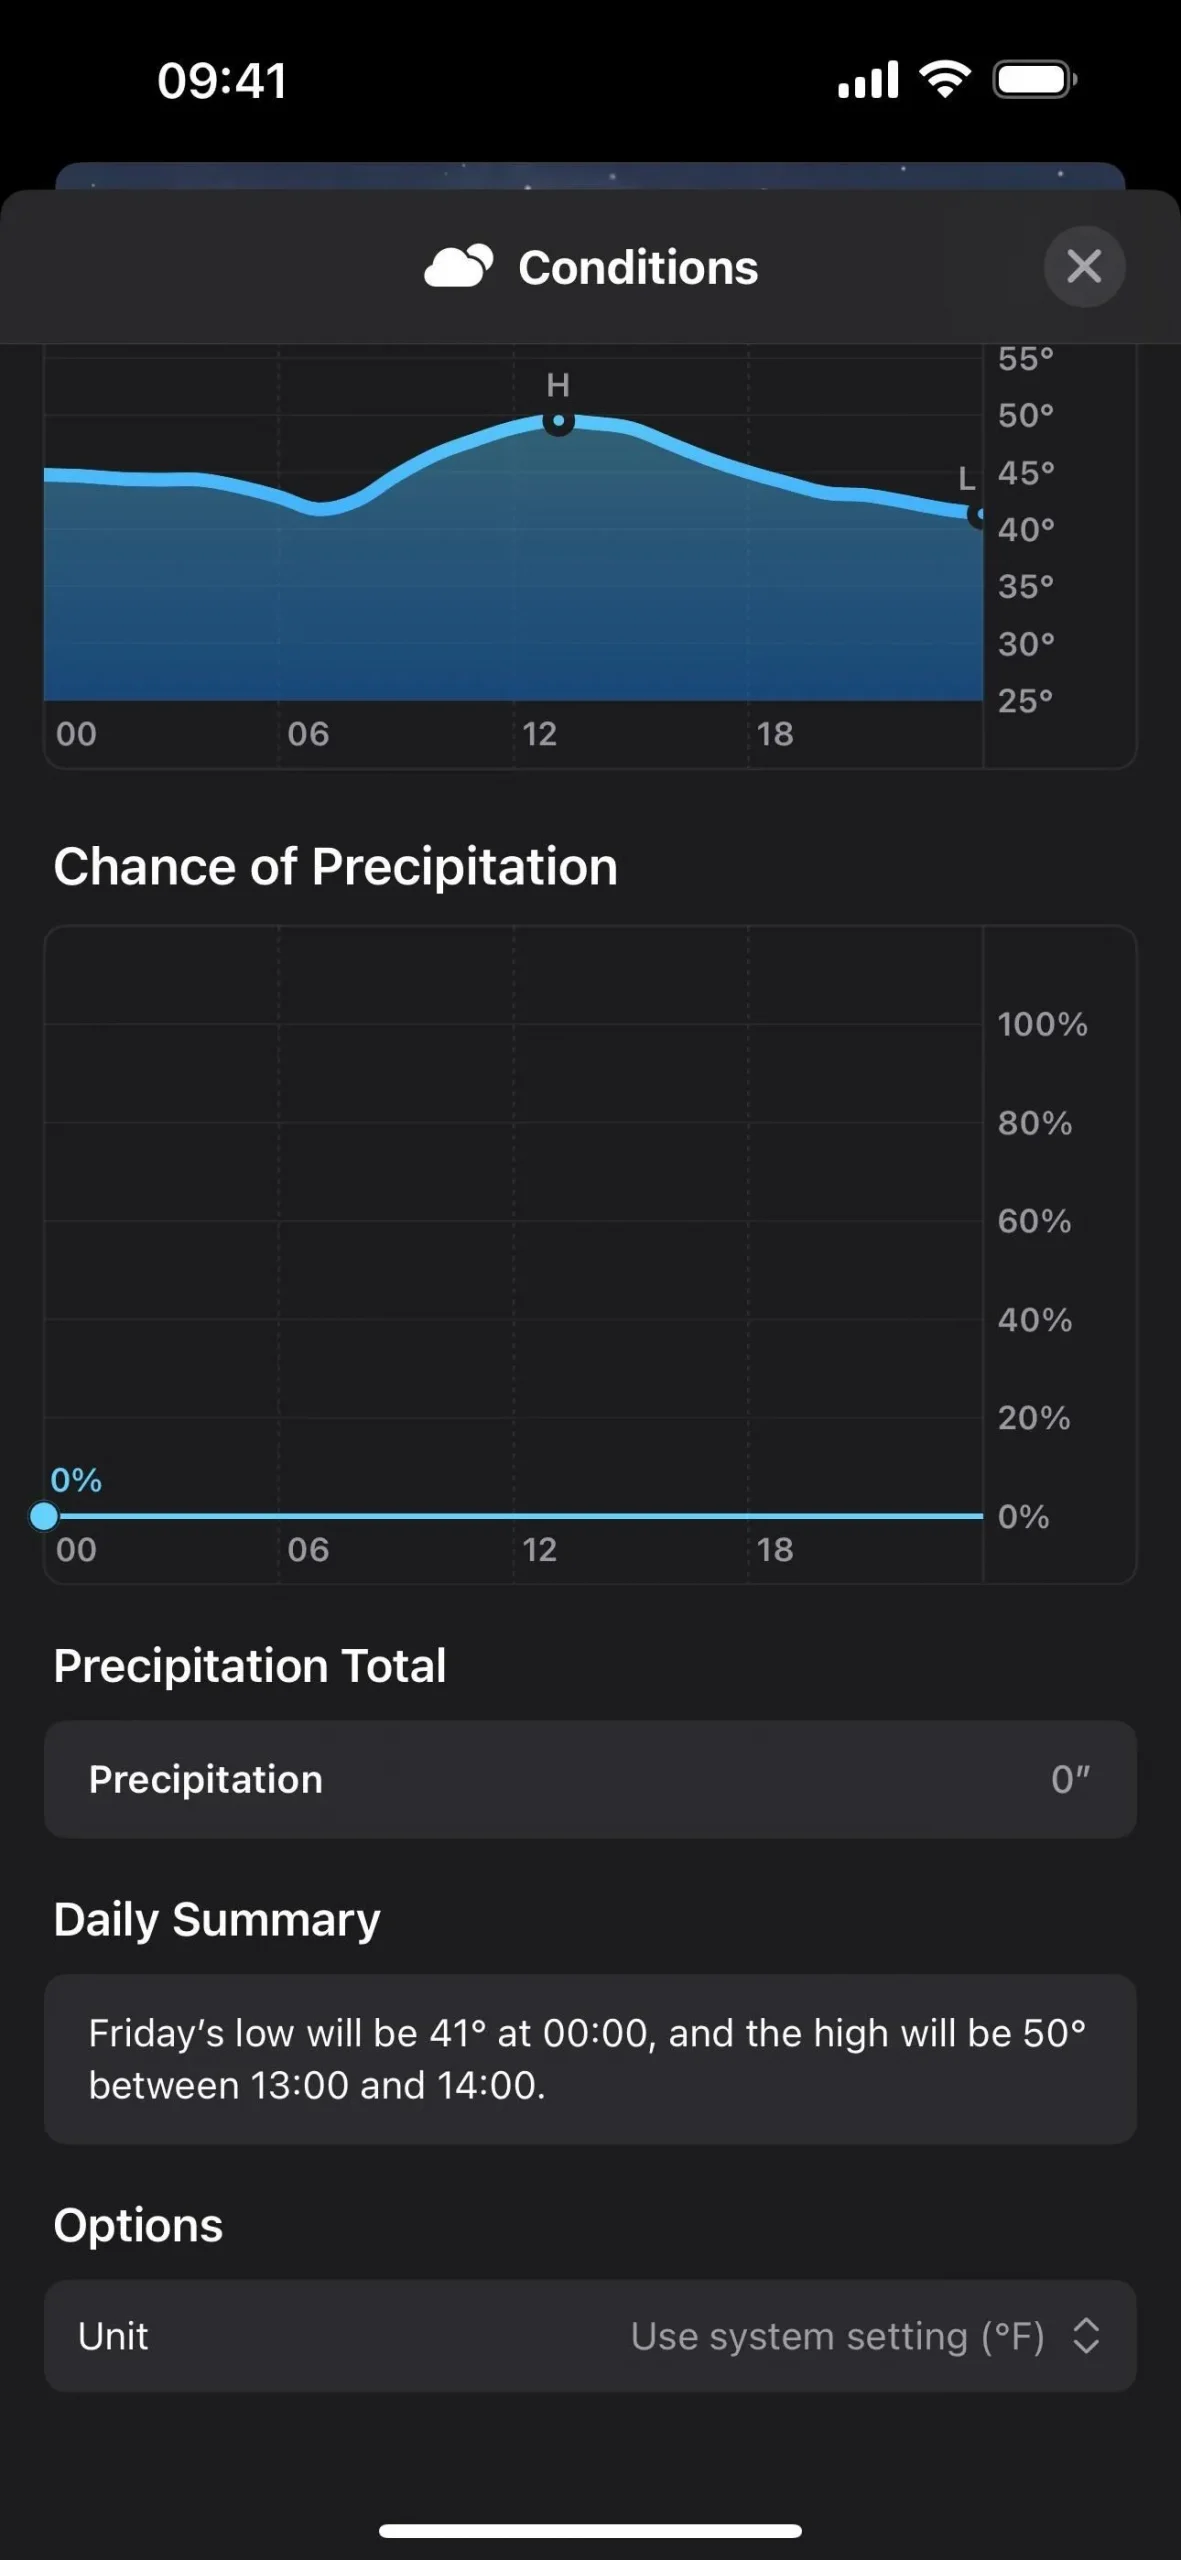Screen dimensions: 1181x2560
Task: Tap the Daily Summary text card
Action: (590, 2059)
